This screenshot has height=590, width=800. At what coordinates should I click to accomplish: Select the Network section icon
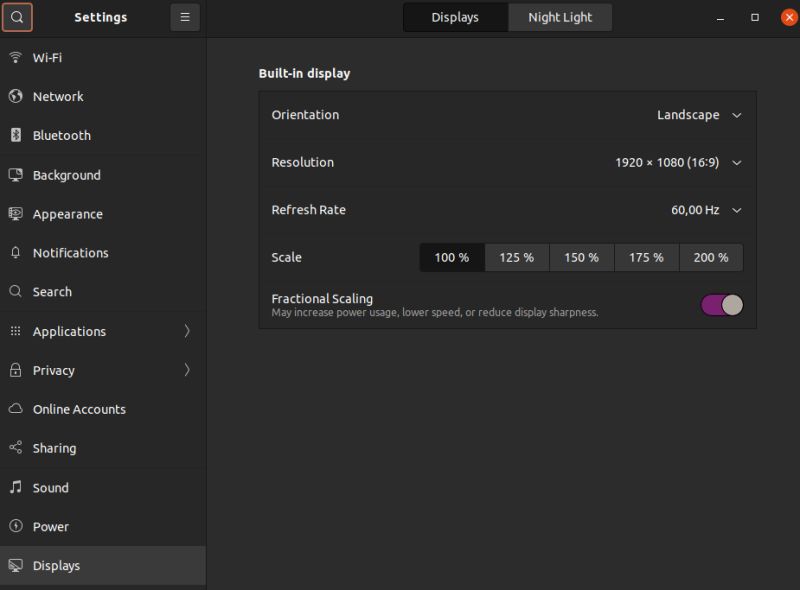coord(17,96)
